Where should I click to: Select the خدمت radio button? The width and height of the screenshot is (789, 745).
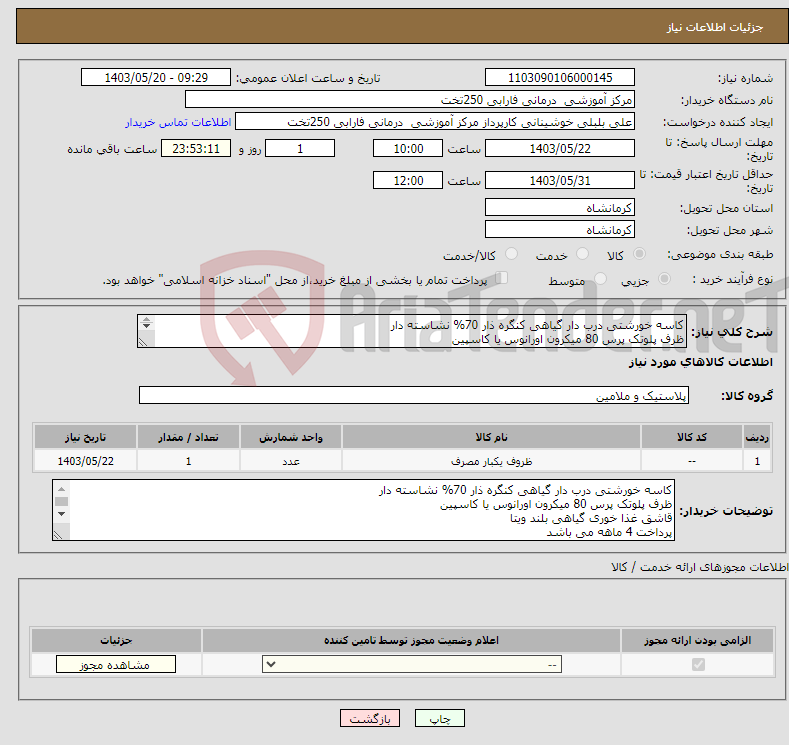[582, 254]
